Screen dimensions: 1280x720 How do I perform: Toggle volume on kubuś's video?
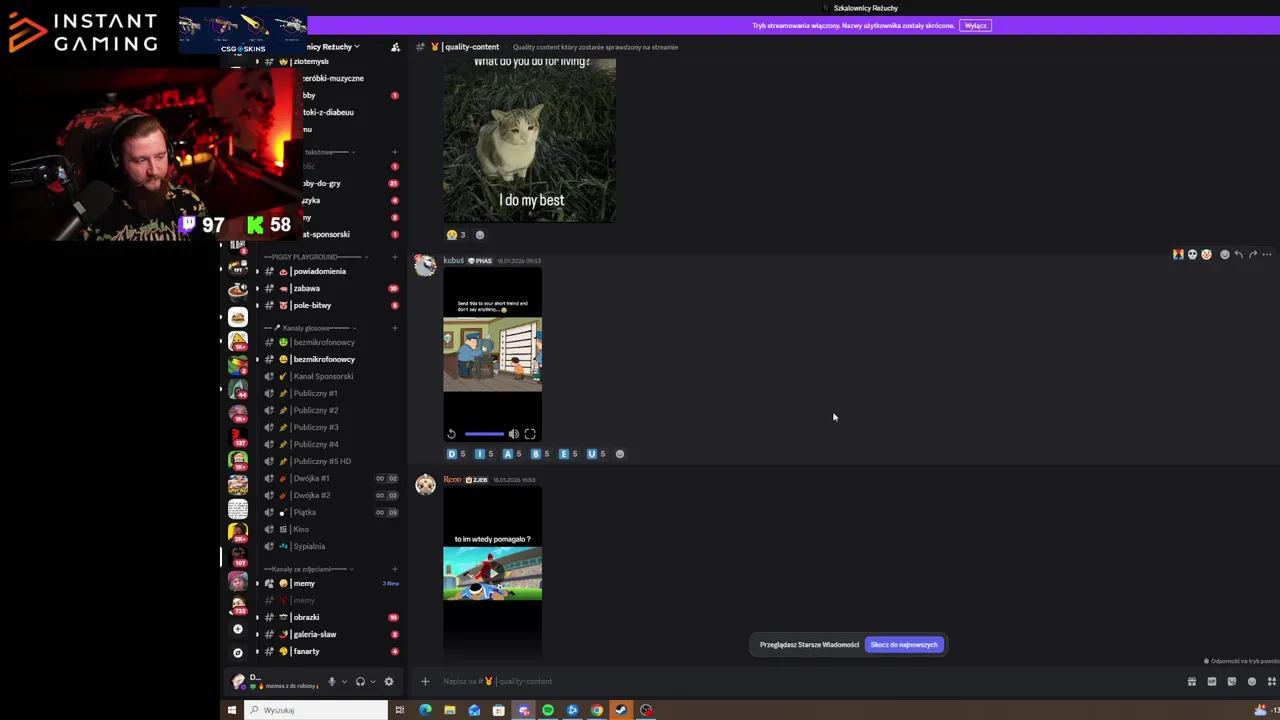click(x=514, y=434)
